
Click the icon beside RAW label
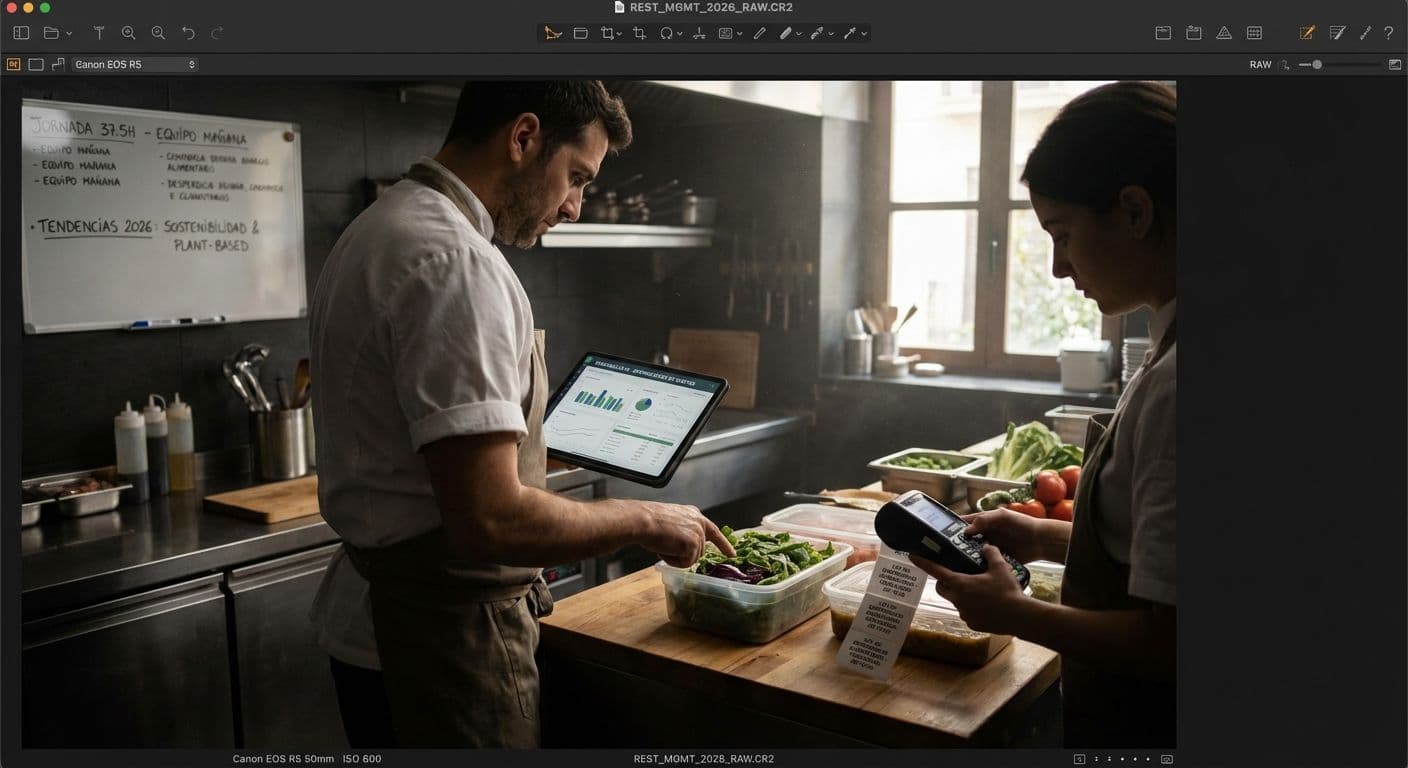click(x=1285, y=65)
